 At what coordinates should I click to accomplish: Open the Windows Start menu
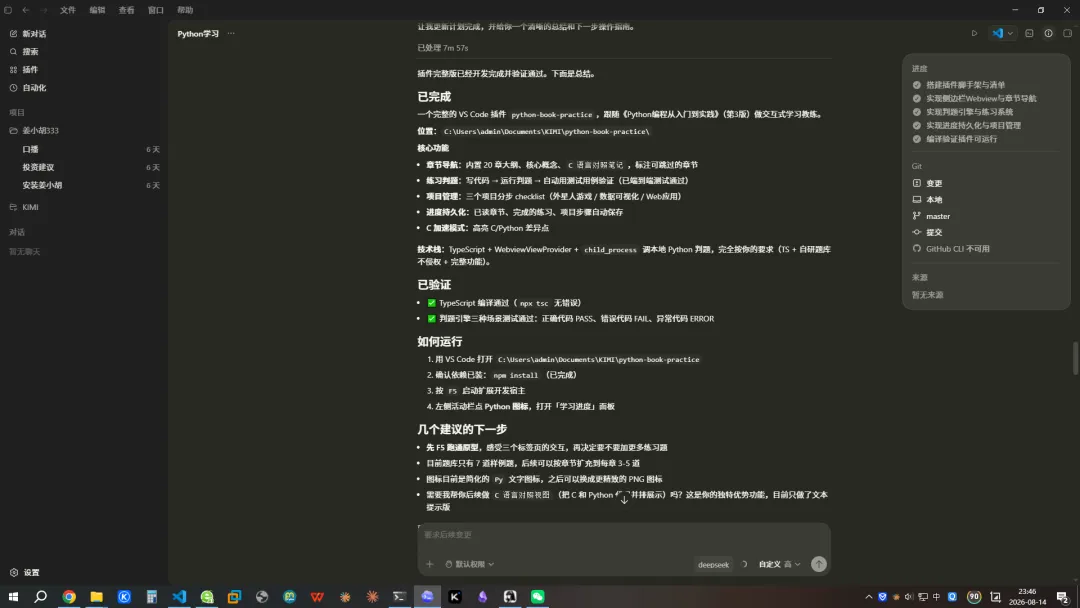[x=13, y=597]
